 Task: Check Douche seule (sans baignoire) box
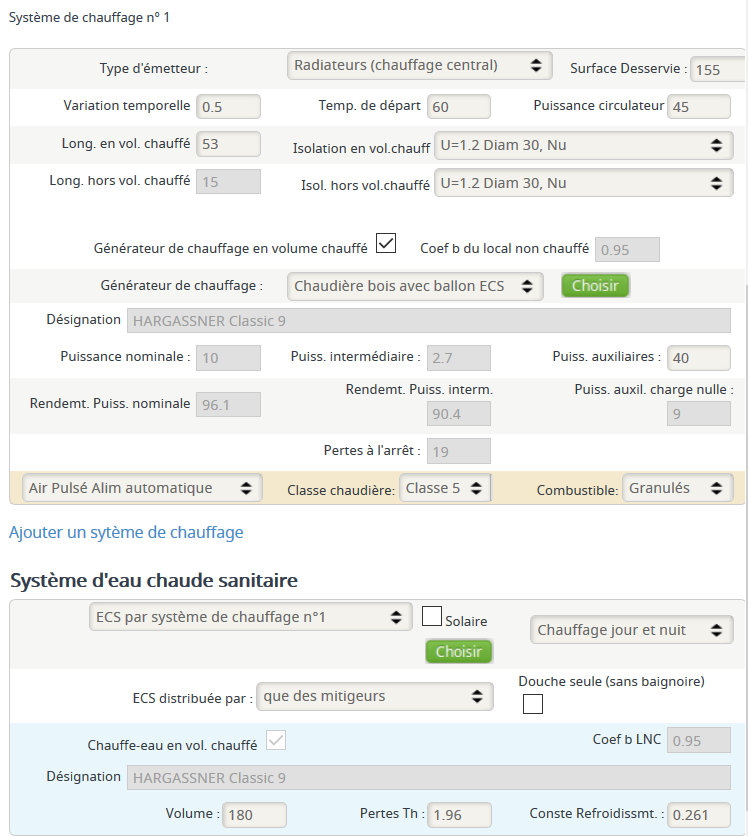(x=533, y=704)
